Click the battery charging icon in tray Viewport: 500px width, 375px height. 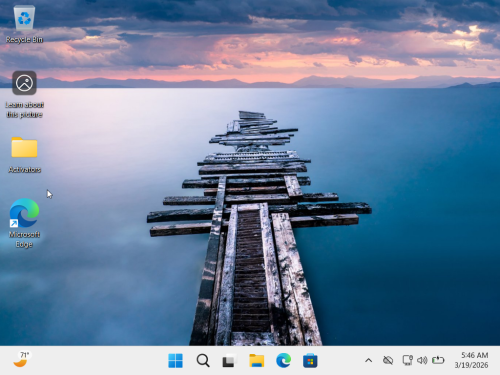click(438, 360)
